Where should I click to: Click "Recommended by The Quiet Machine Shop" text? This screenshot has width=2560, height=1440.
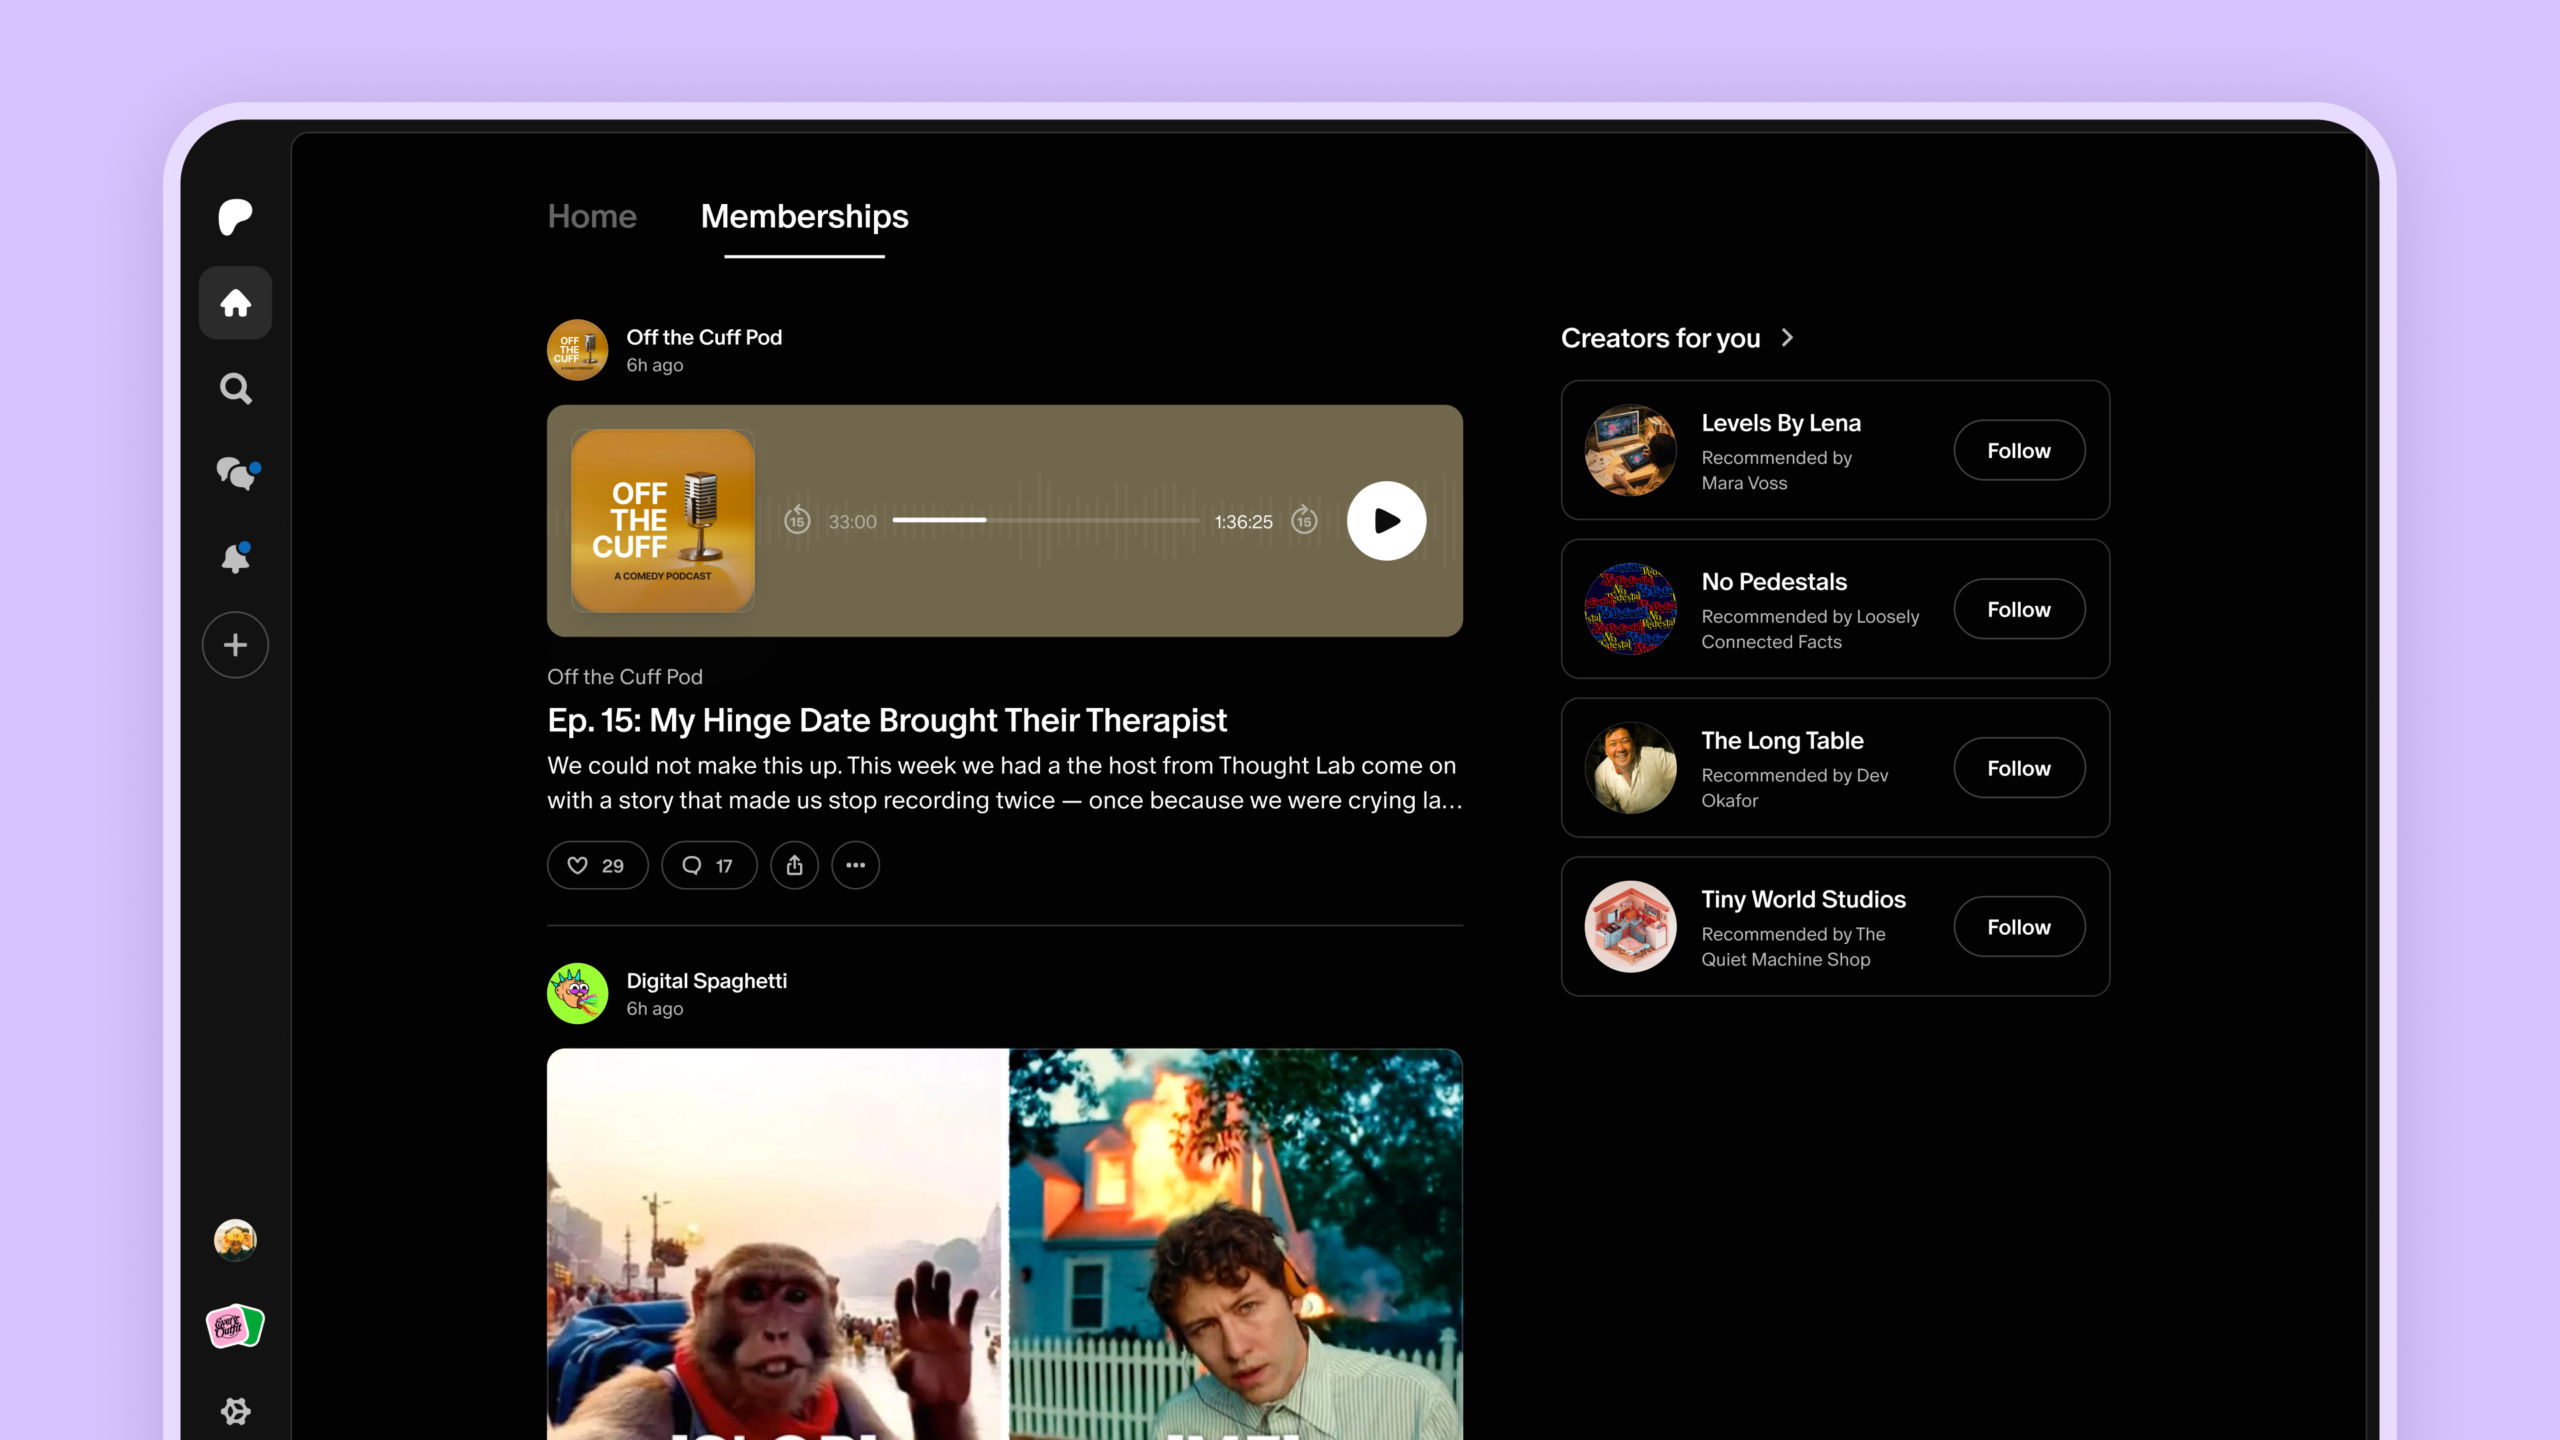[1793, 947]
